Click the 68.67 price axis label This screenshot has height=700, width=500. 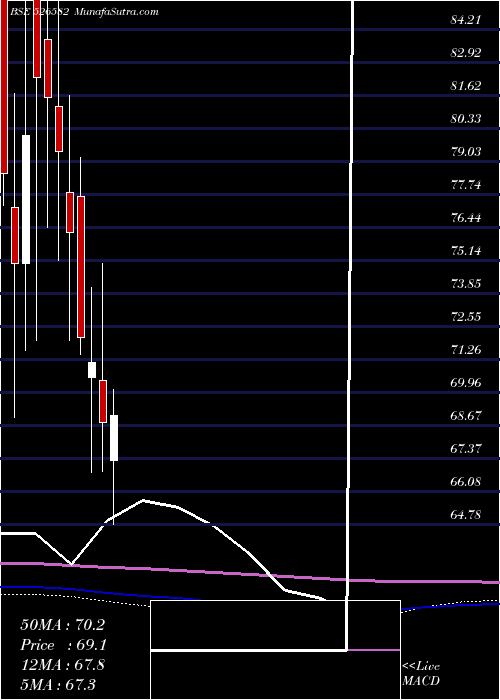(466, 416)
